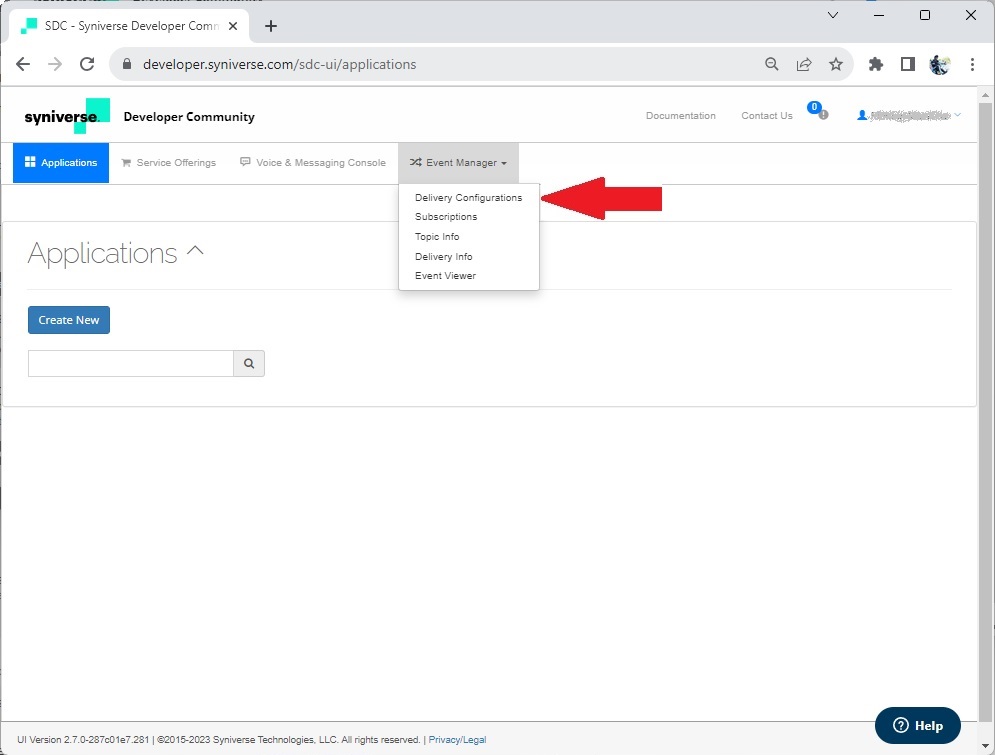Bookmark this page with star icon
995x755 pixels.
coord(836,64)
